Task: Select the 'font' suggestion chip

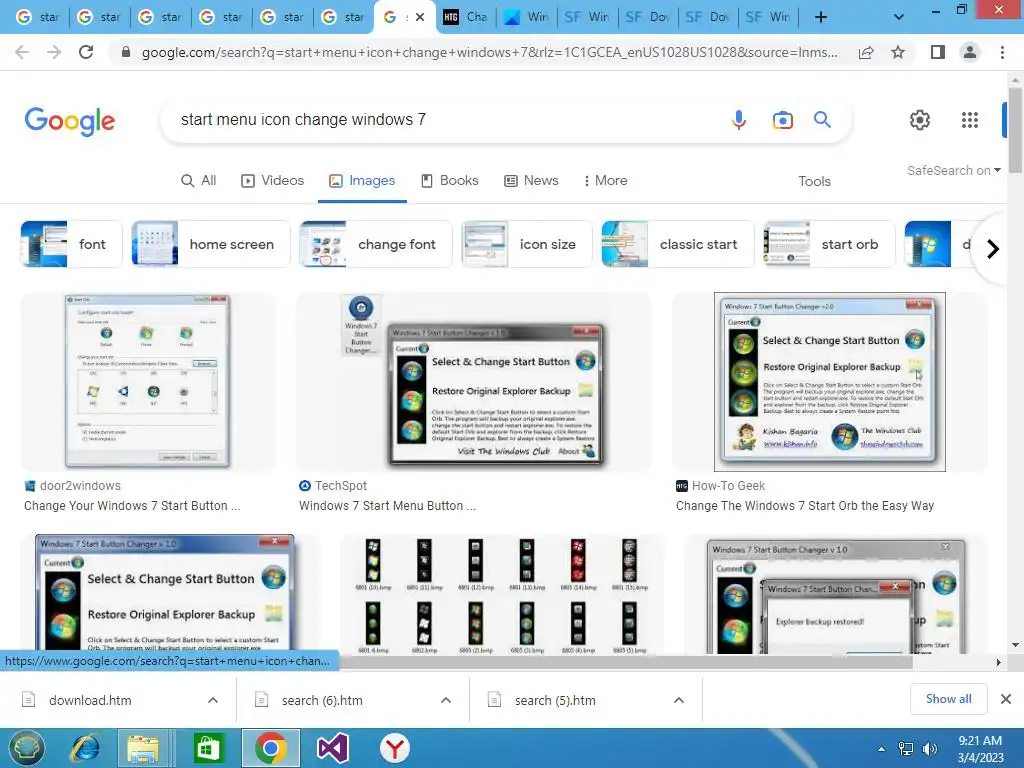Action: tap(71, 244)
